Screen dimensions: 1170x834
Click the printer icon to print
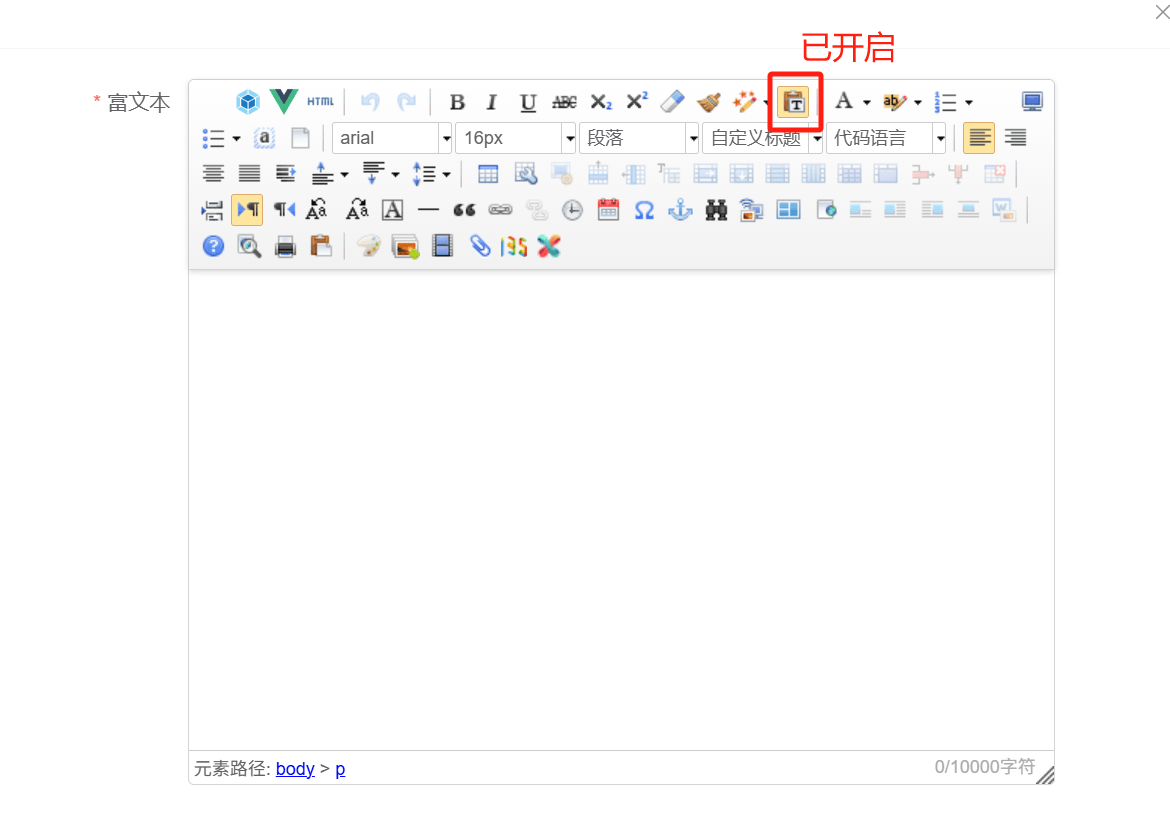pos(285,246)
